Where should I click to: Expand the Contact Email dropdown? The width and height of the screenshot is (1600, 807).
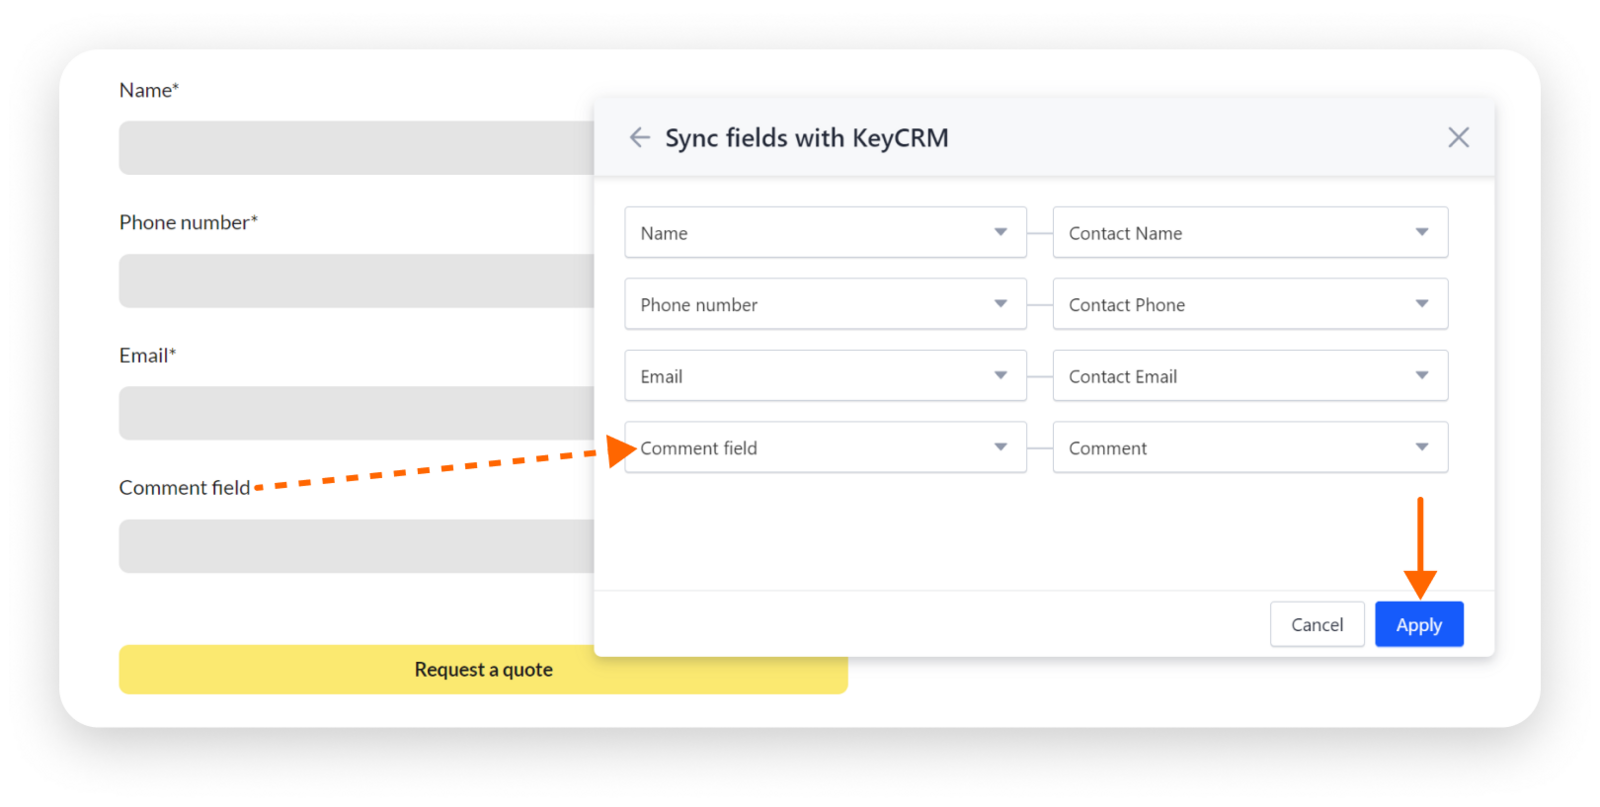click(1249, 376)
